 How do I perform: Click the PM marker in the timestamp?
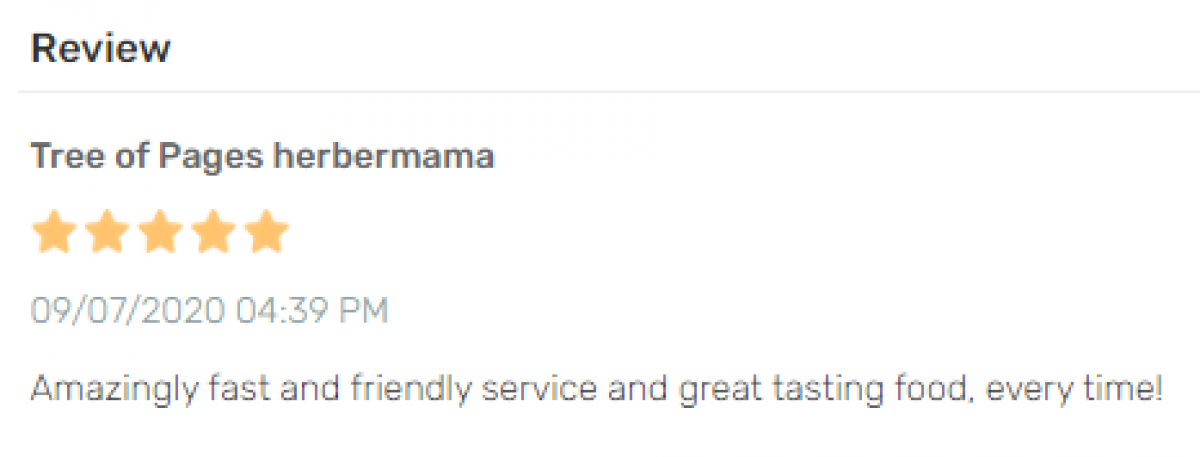[x=364, y=311]
